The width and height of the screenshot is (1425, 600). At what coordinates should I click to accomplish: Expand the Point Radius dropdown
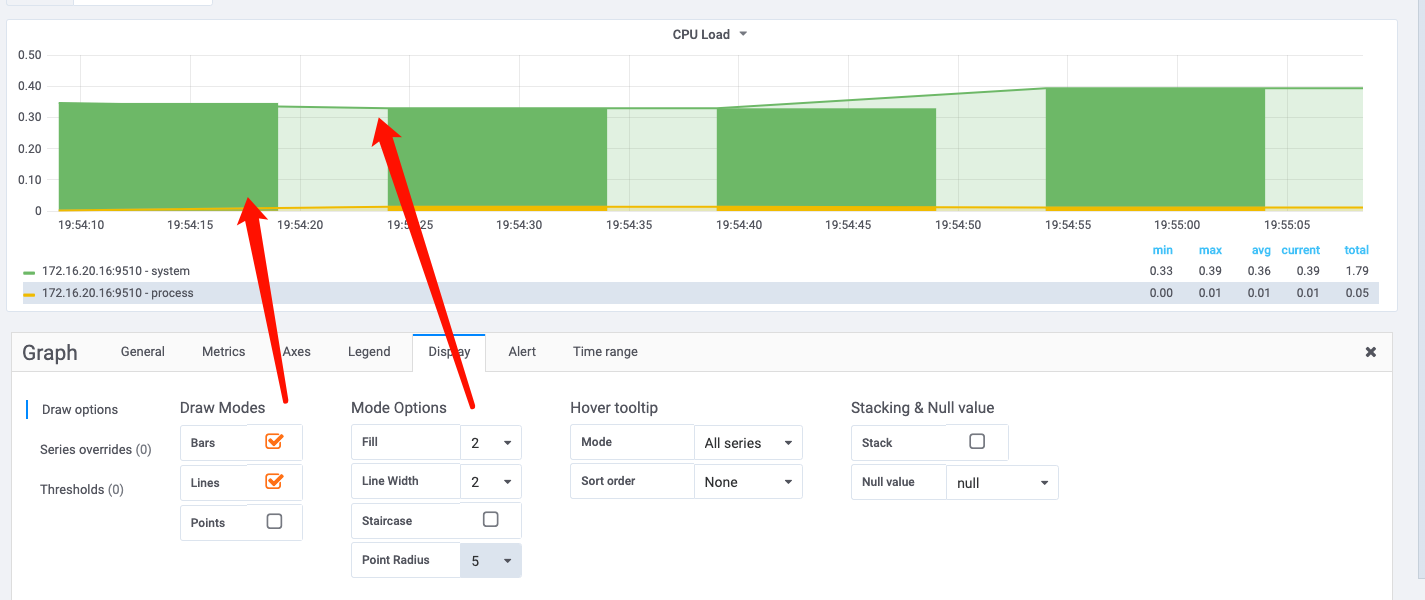point(490,561)
